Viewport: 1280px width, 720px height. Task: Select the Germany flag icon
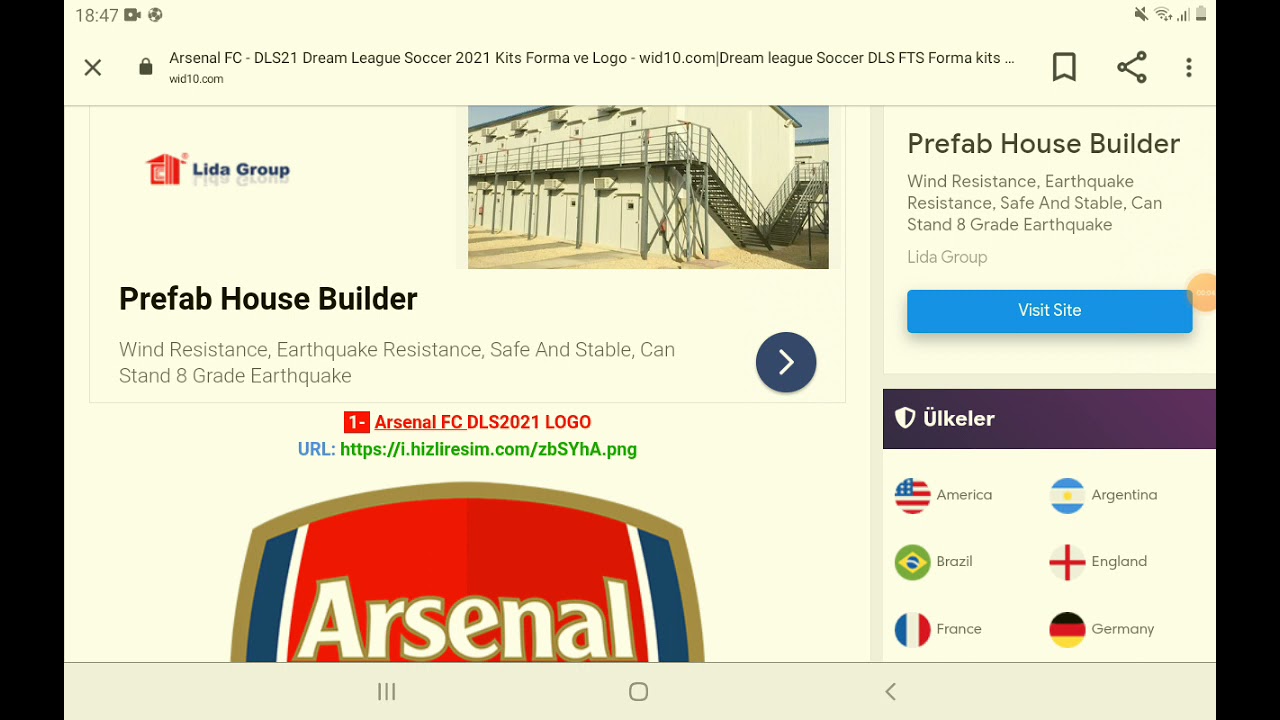click(x=1067, y=629)
